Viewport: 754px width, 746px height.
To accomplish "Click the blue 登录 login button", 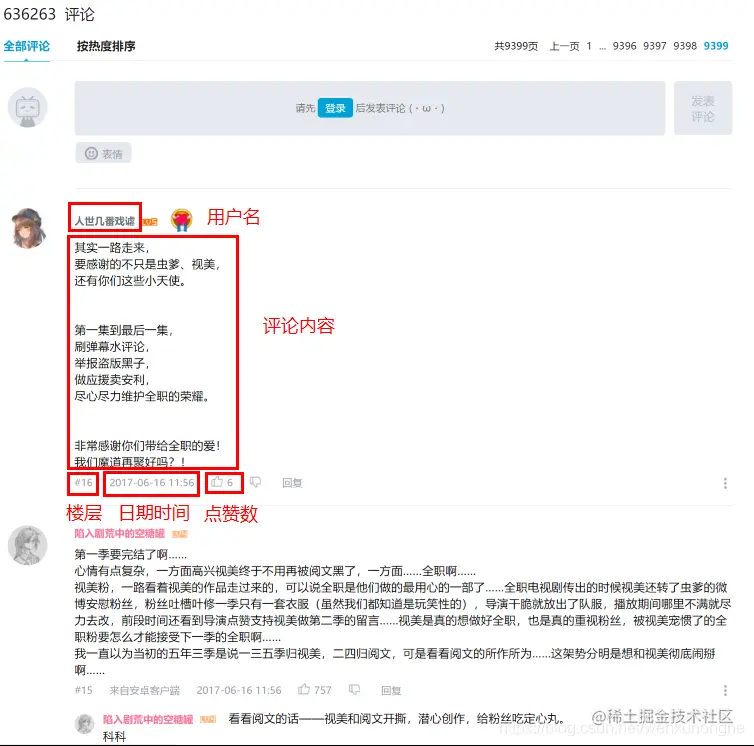I will pos(335,108).
